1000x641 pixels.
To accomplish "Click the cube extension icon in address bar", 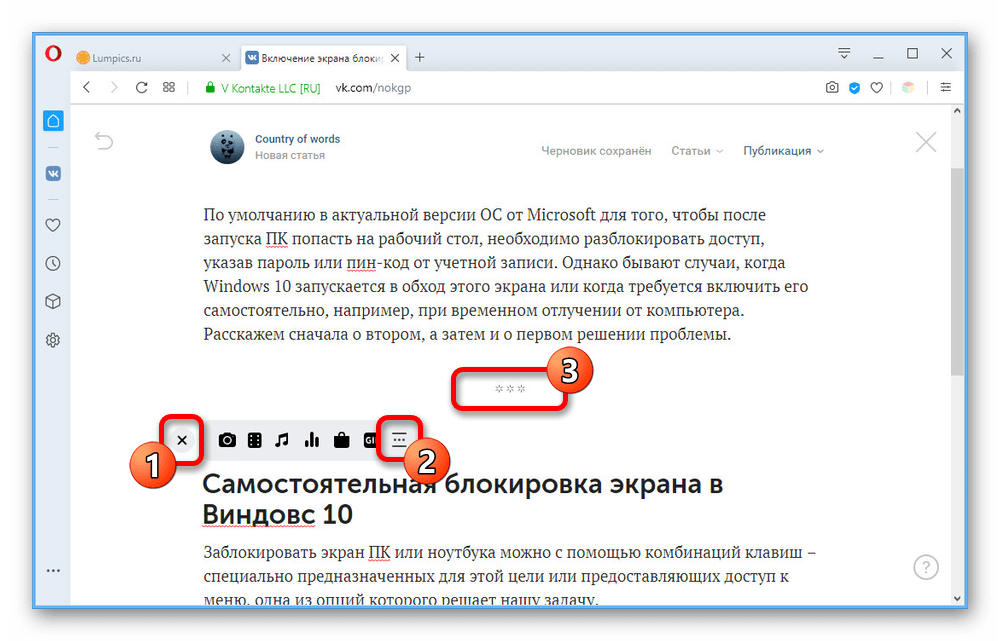I will pos(908,87).
